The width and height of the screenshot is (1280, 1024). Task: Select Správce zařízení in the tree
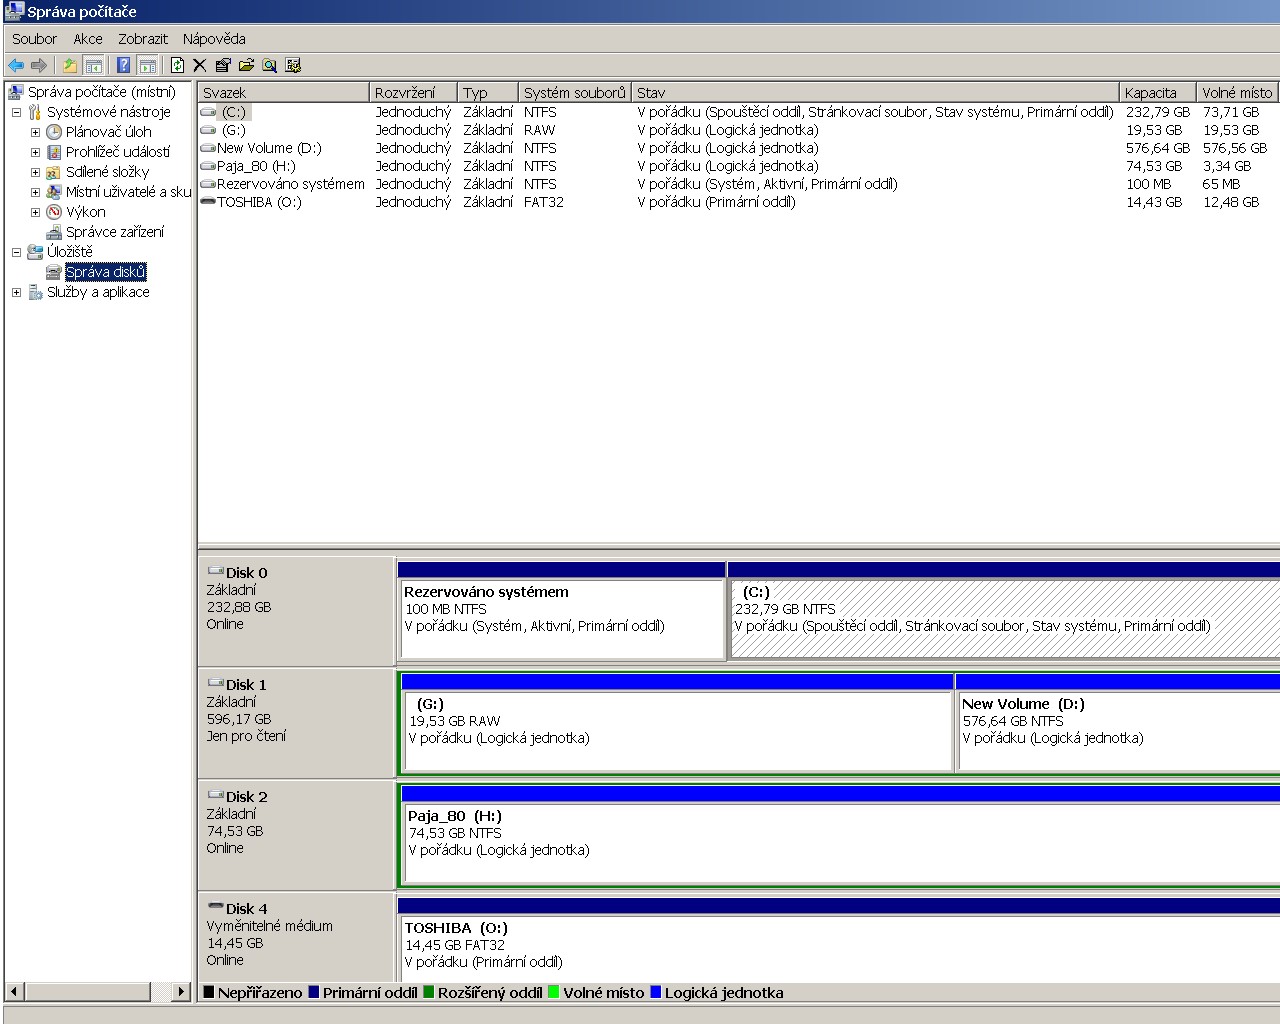click(114, 232)
